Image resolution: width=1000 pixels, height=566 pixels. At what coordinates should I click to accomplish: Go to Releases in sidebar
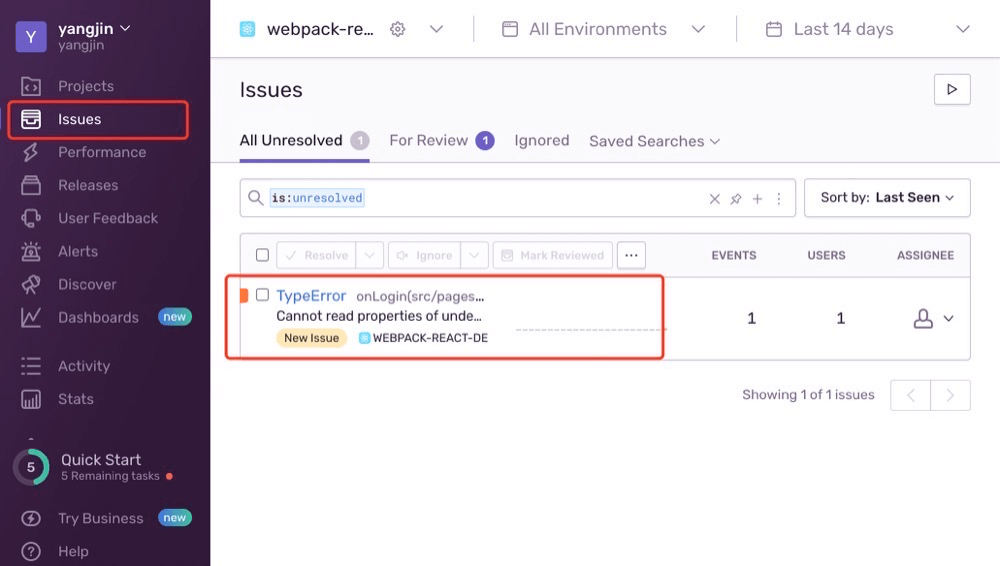88,185
